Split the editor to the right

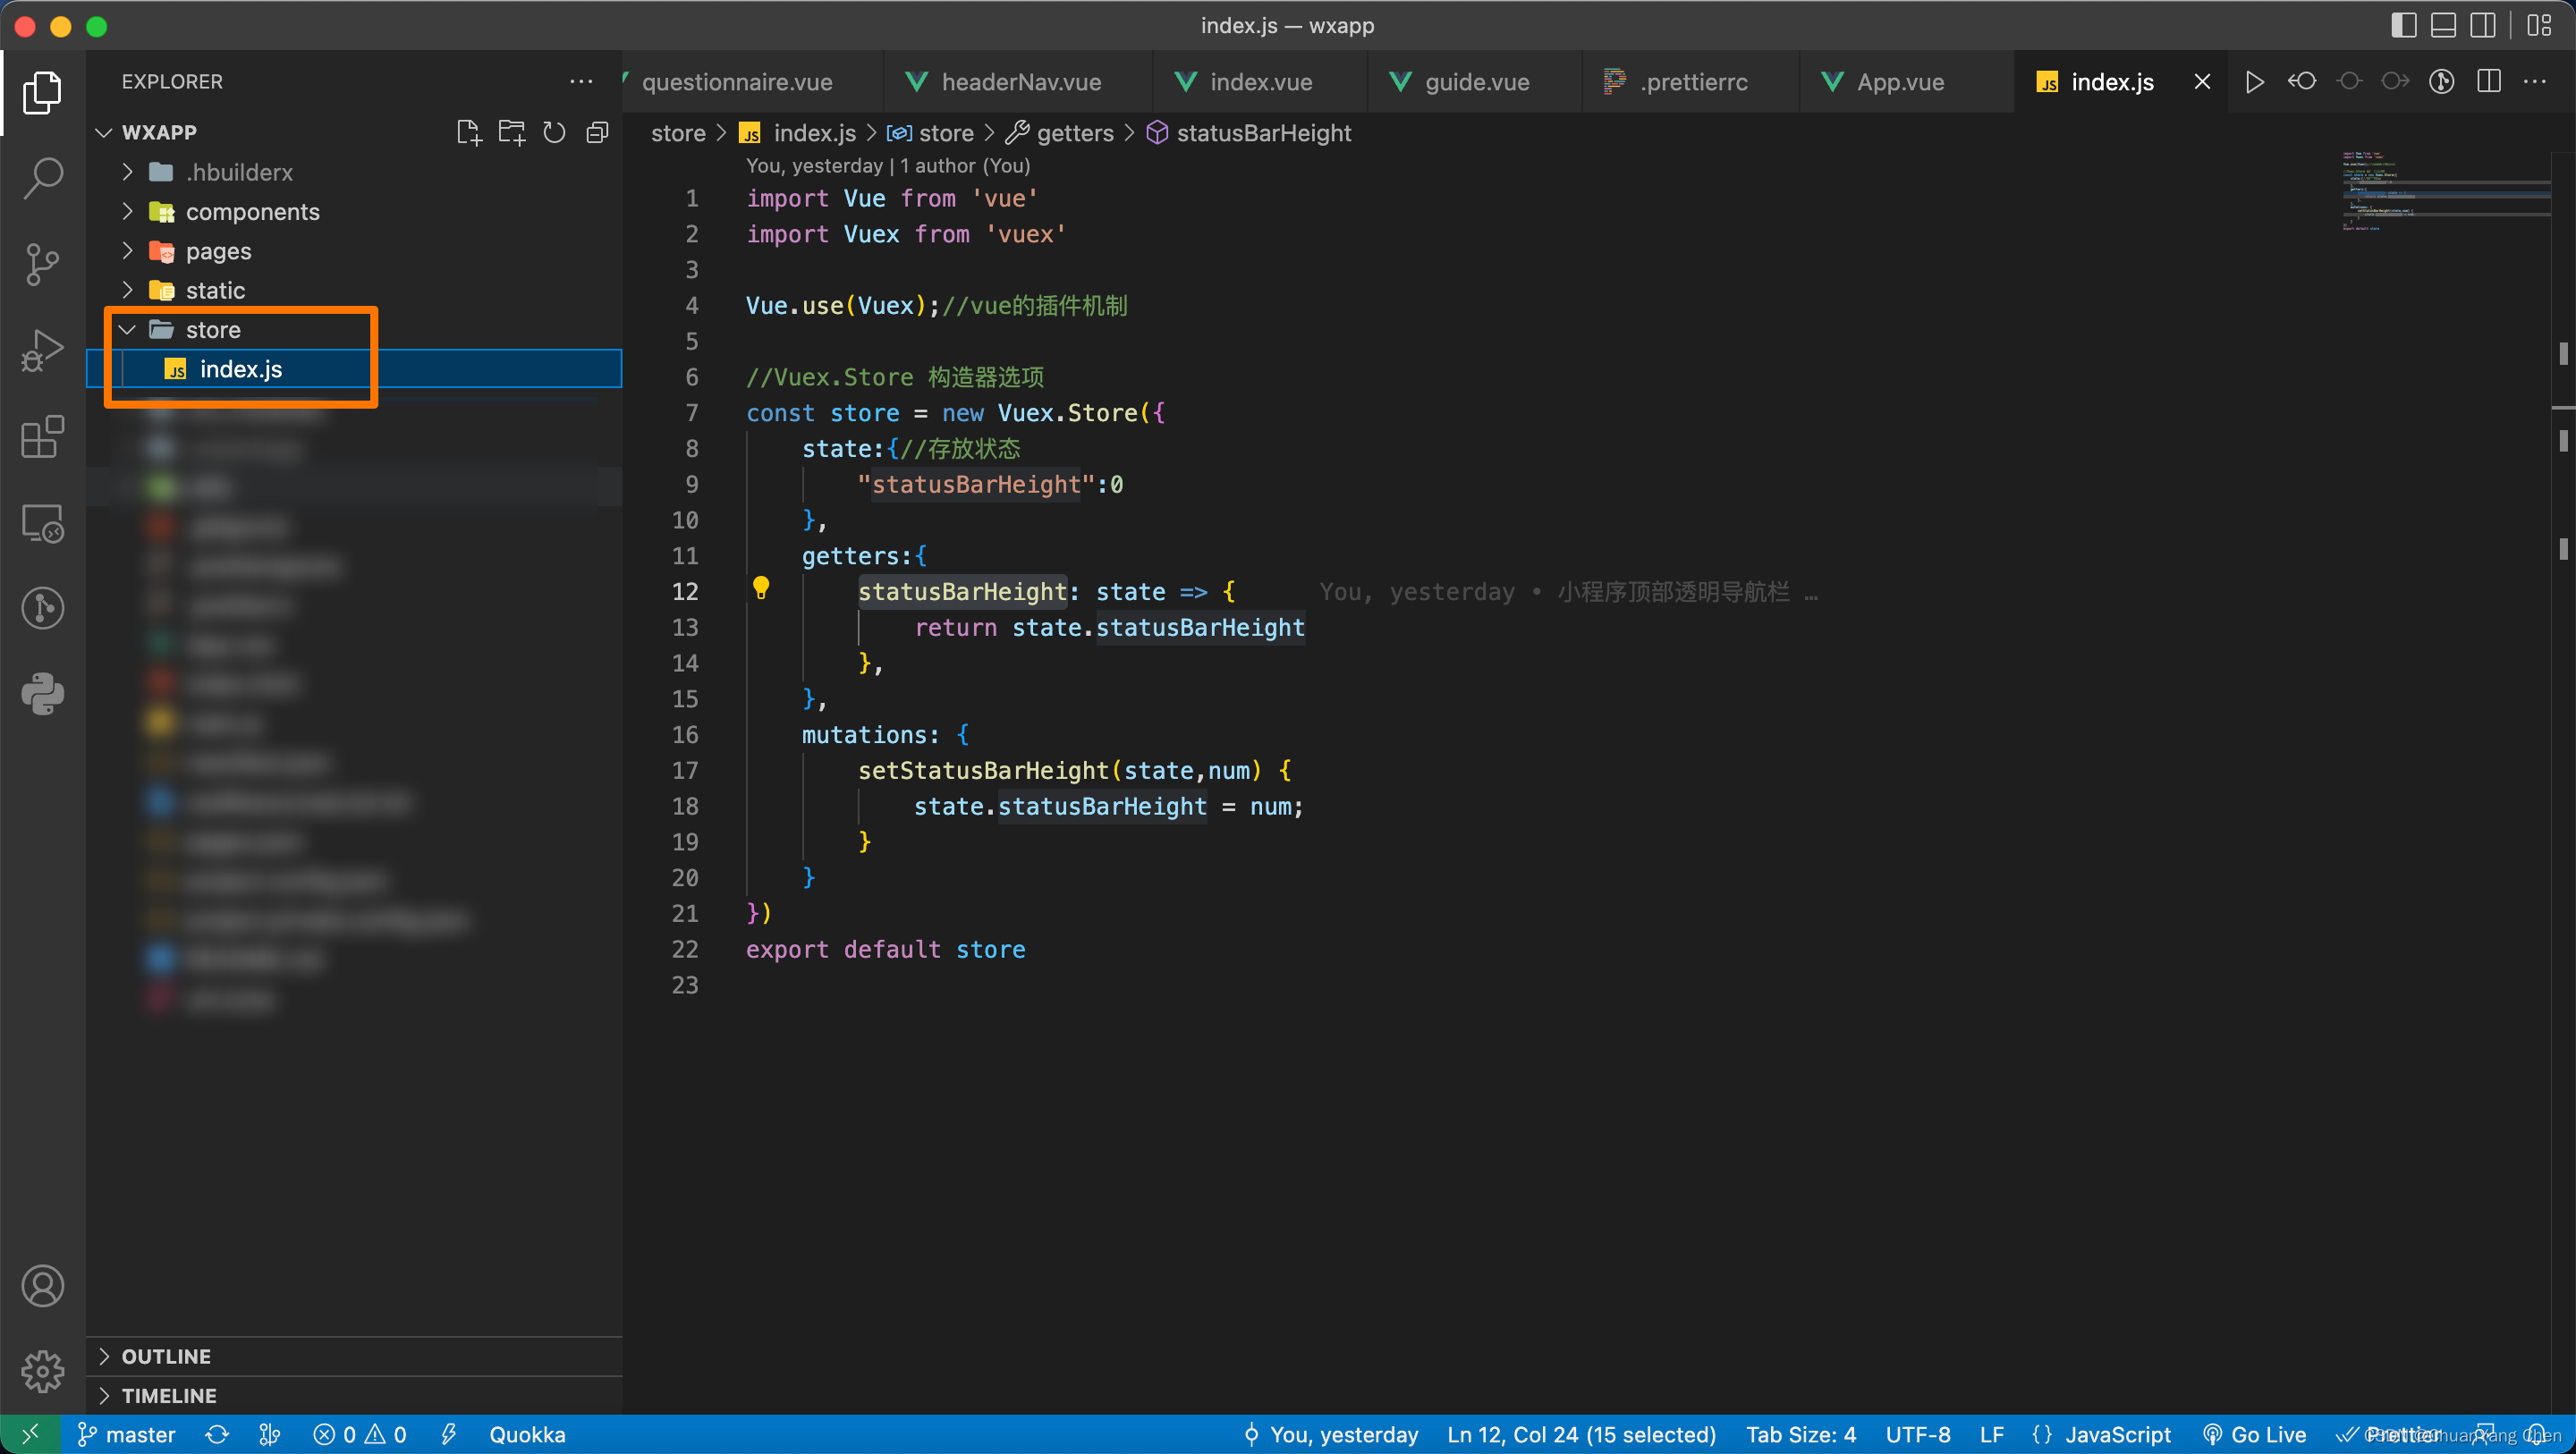point(2489,81)
